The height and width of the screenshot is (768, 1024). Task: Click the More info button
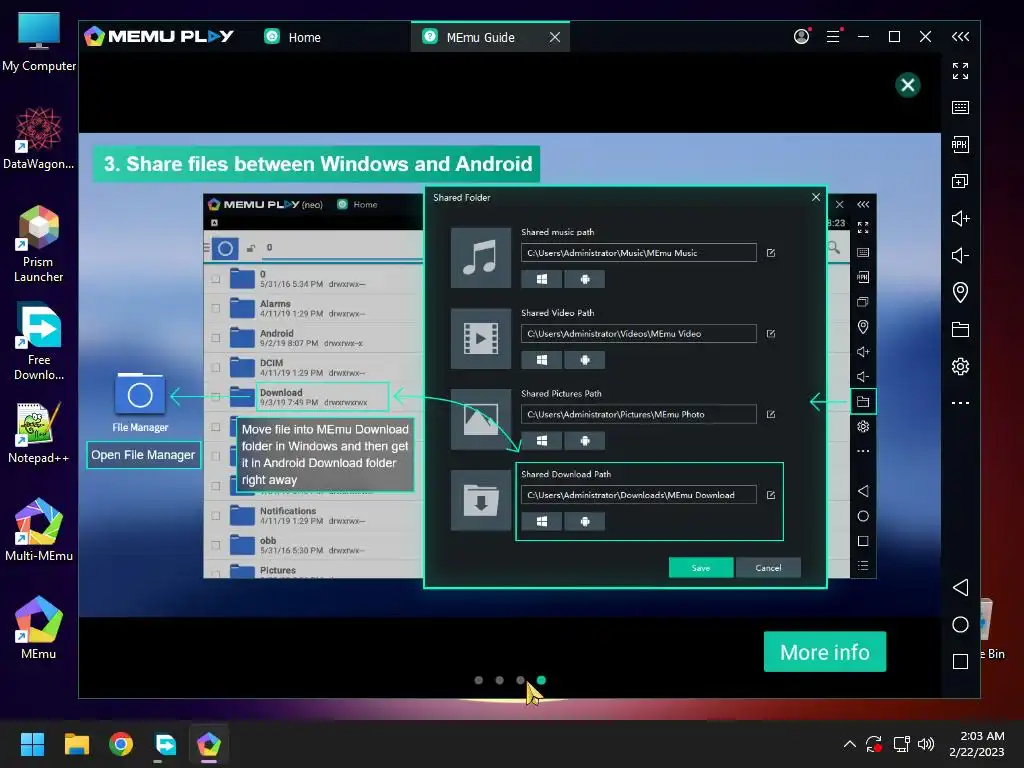825,652
